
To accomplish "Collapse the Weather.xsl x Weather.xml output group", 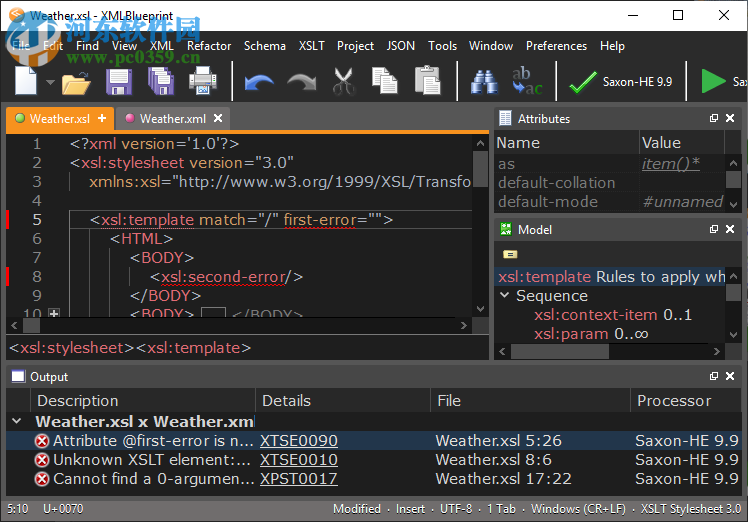I will click(x=18, y=422).
